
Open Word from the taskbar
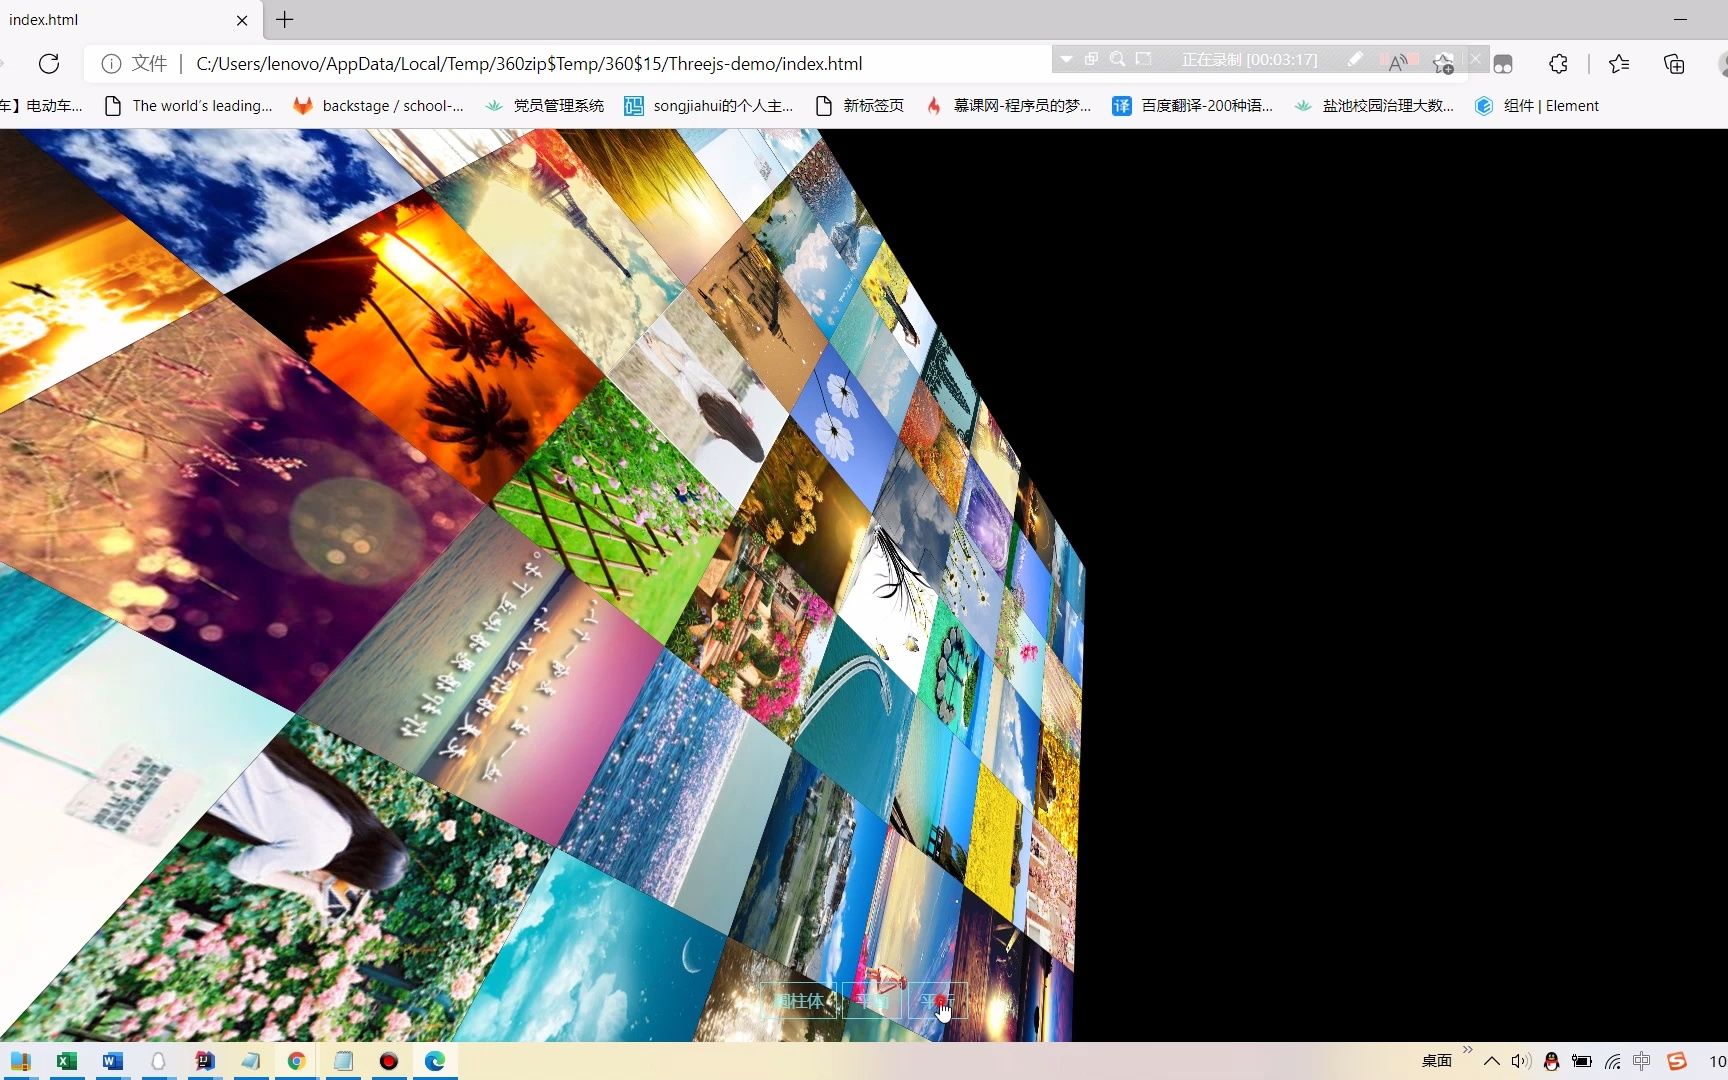(113, 1061)
